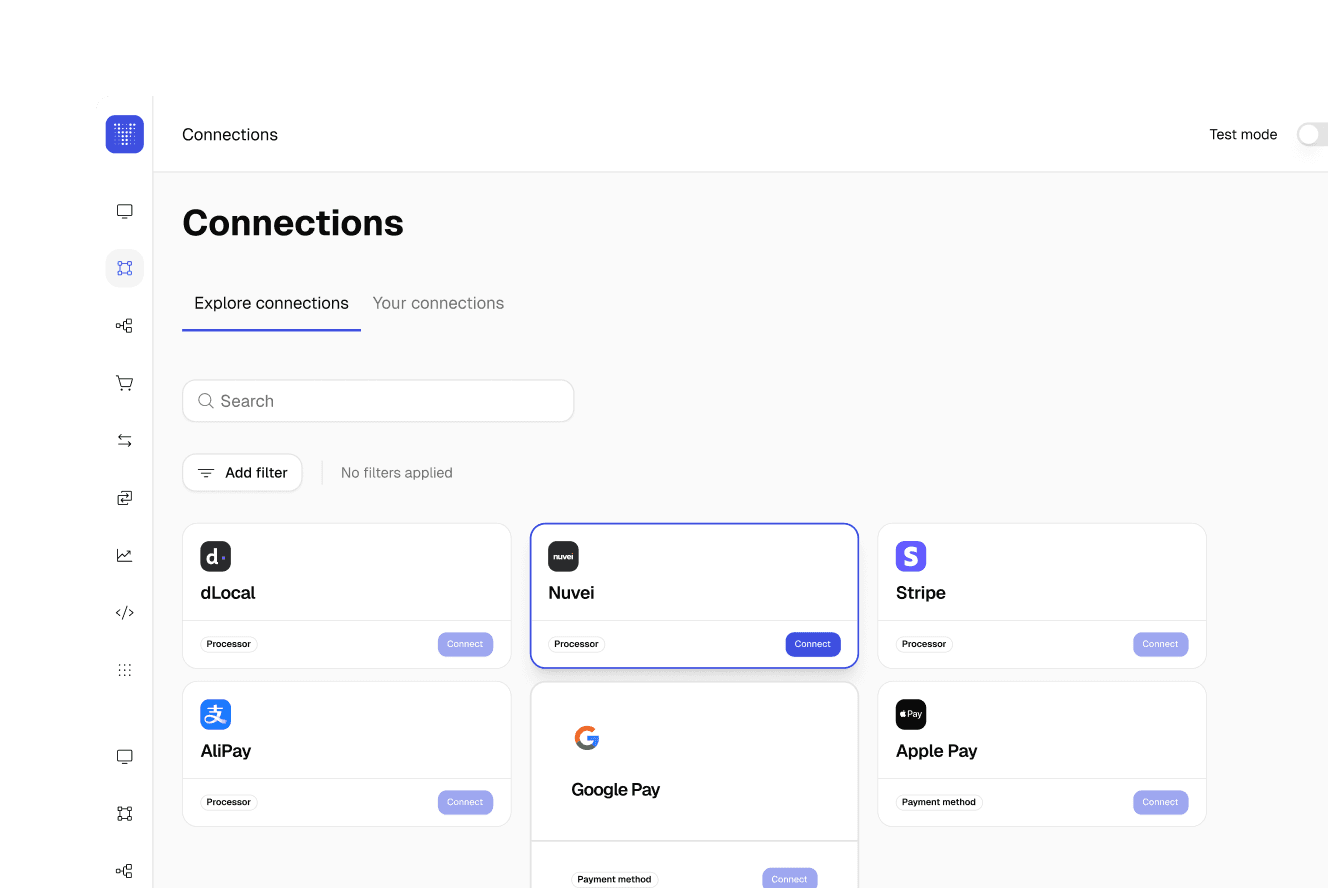The height and width of the screenshot is (888, 1328).
Task: Click the Connections breadcrumb in the top bar
Action: 230,135
